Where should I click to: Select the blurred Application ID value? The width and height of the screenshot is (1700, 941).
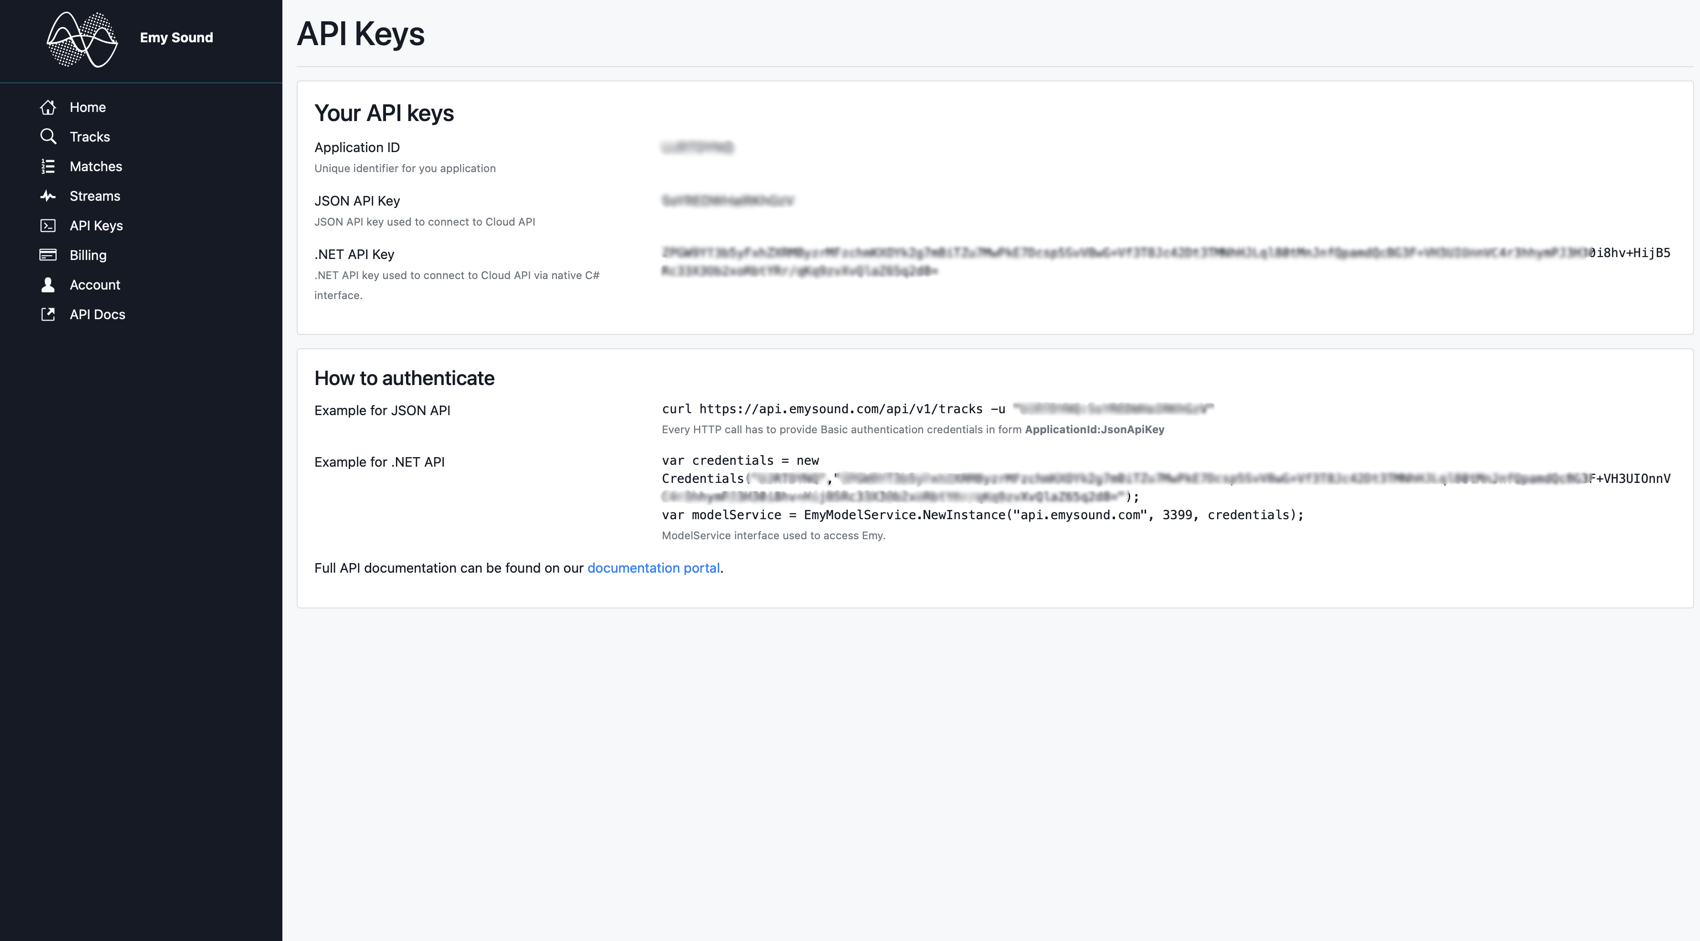coord(697,146)
